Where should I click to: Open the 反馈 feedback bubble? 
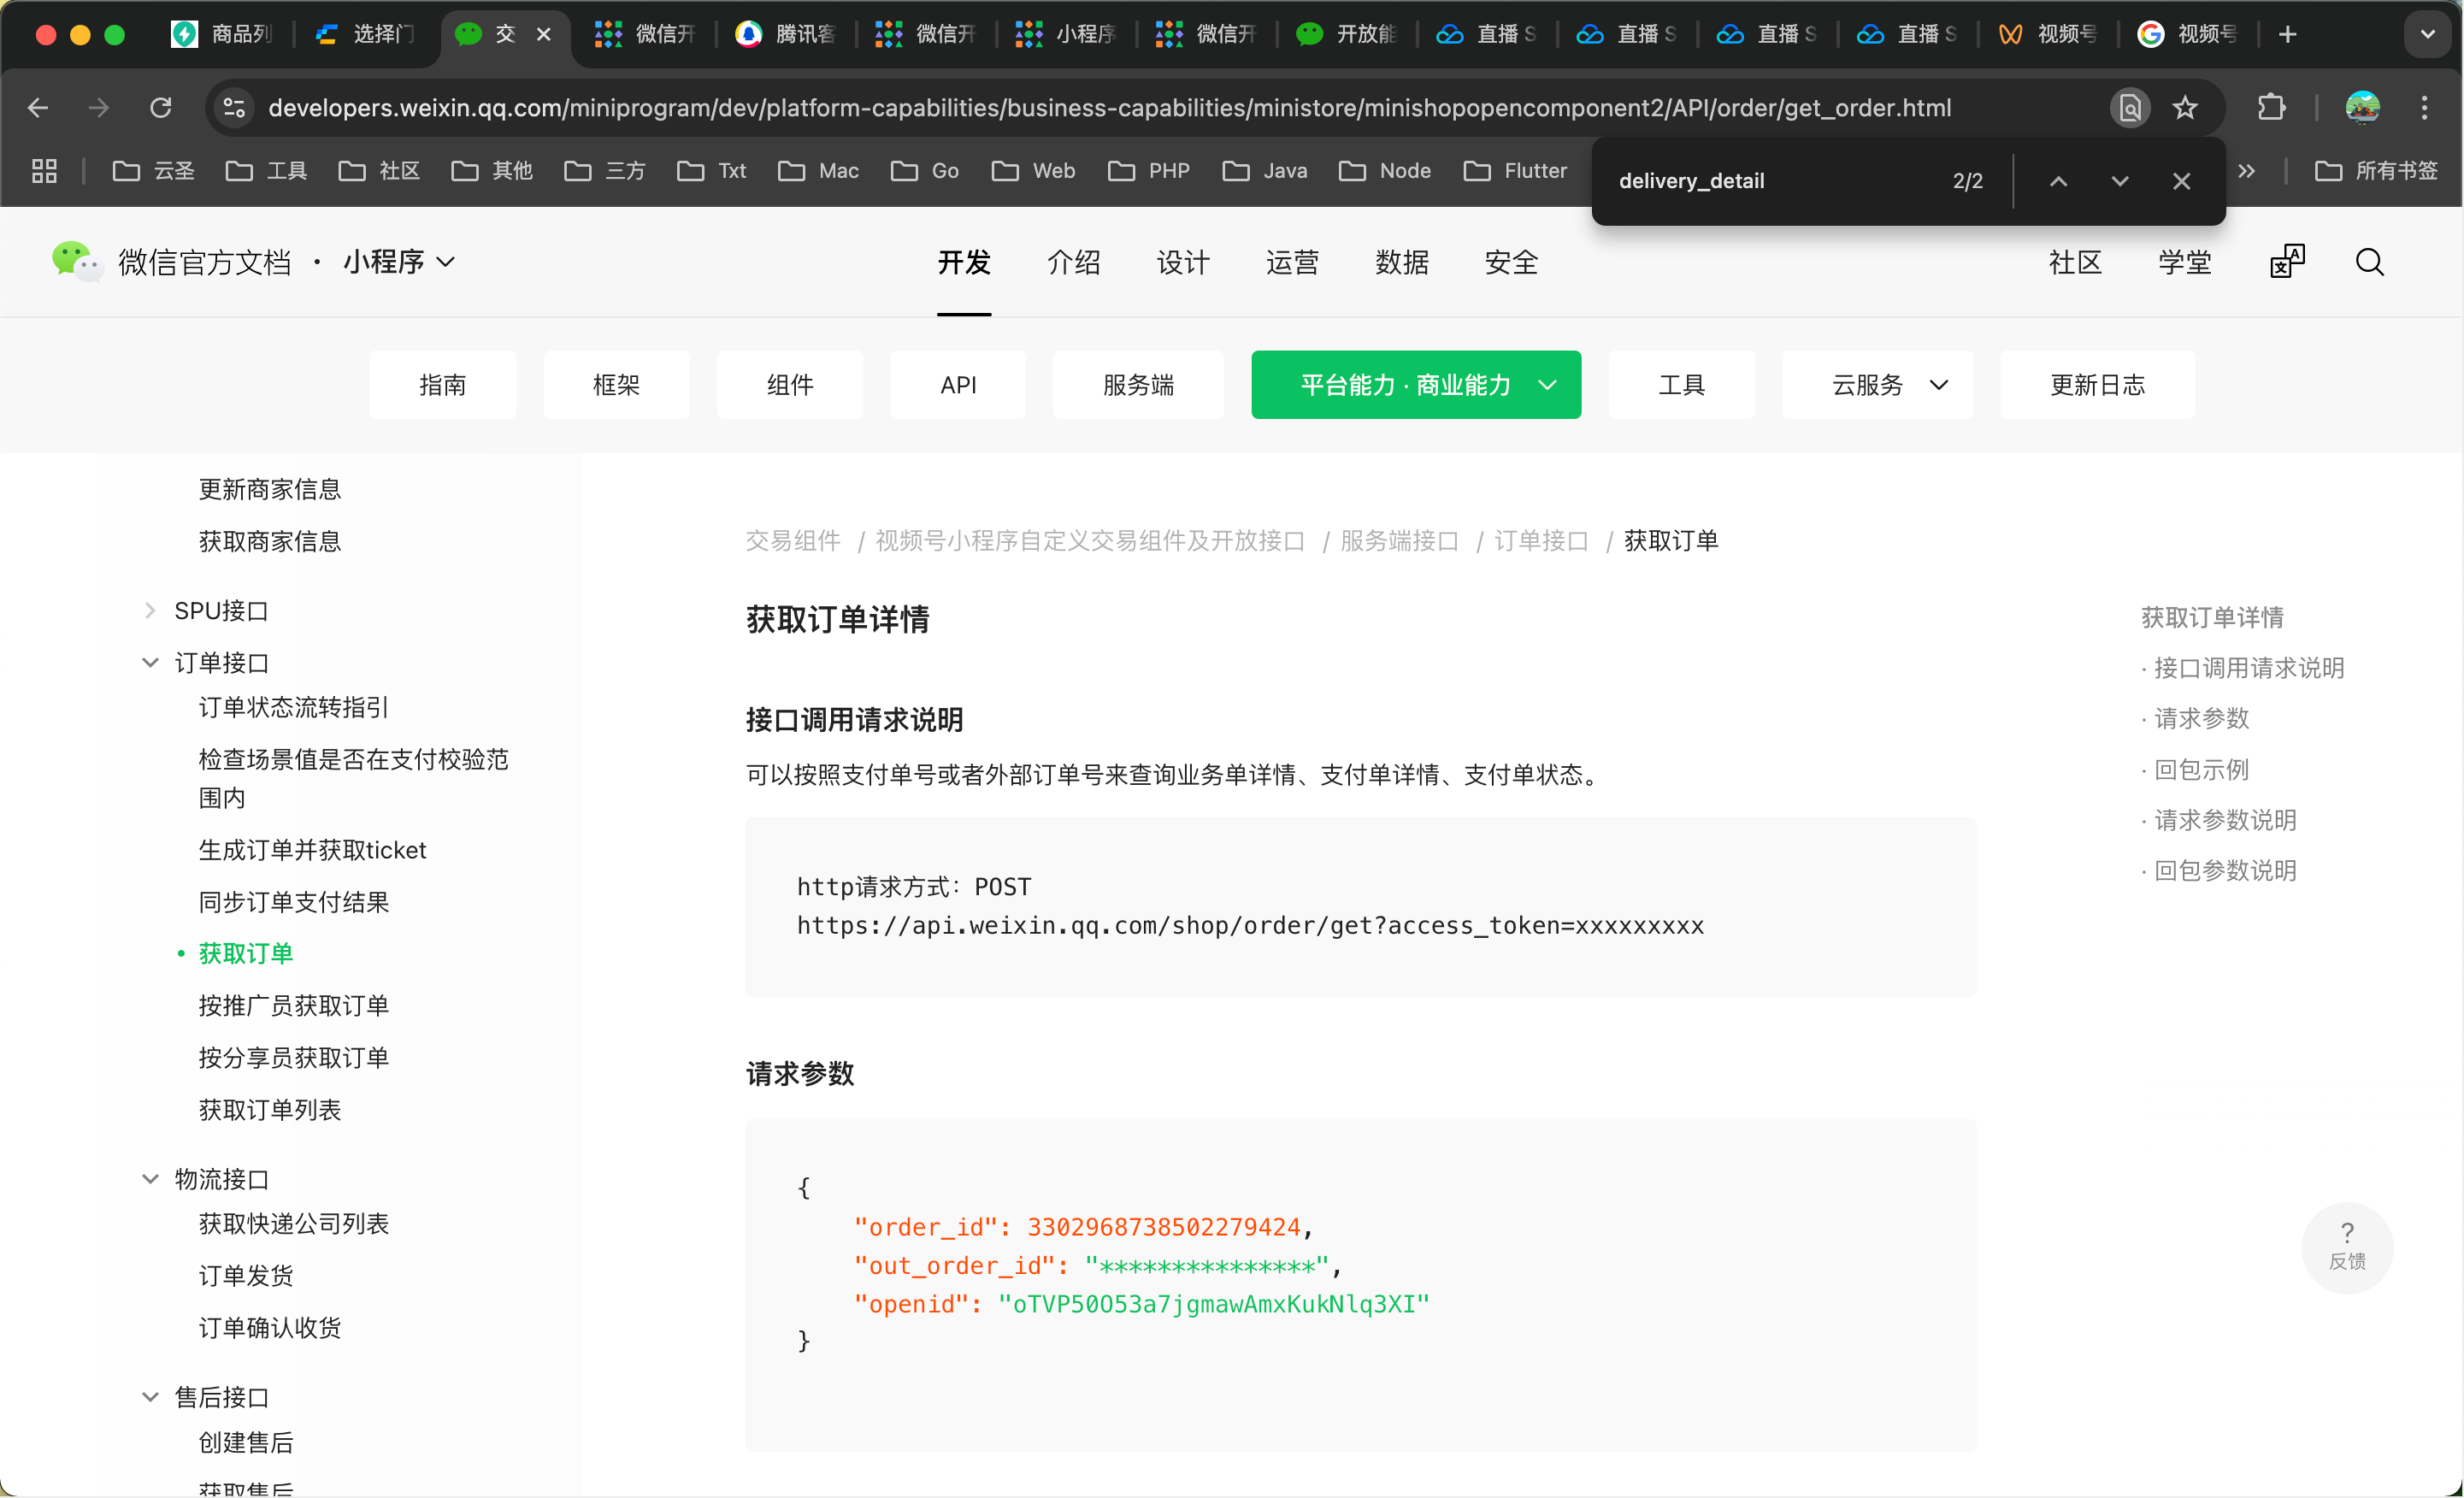pos(2346,1246)
